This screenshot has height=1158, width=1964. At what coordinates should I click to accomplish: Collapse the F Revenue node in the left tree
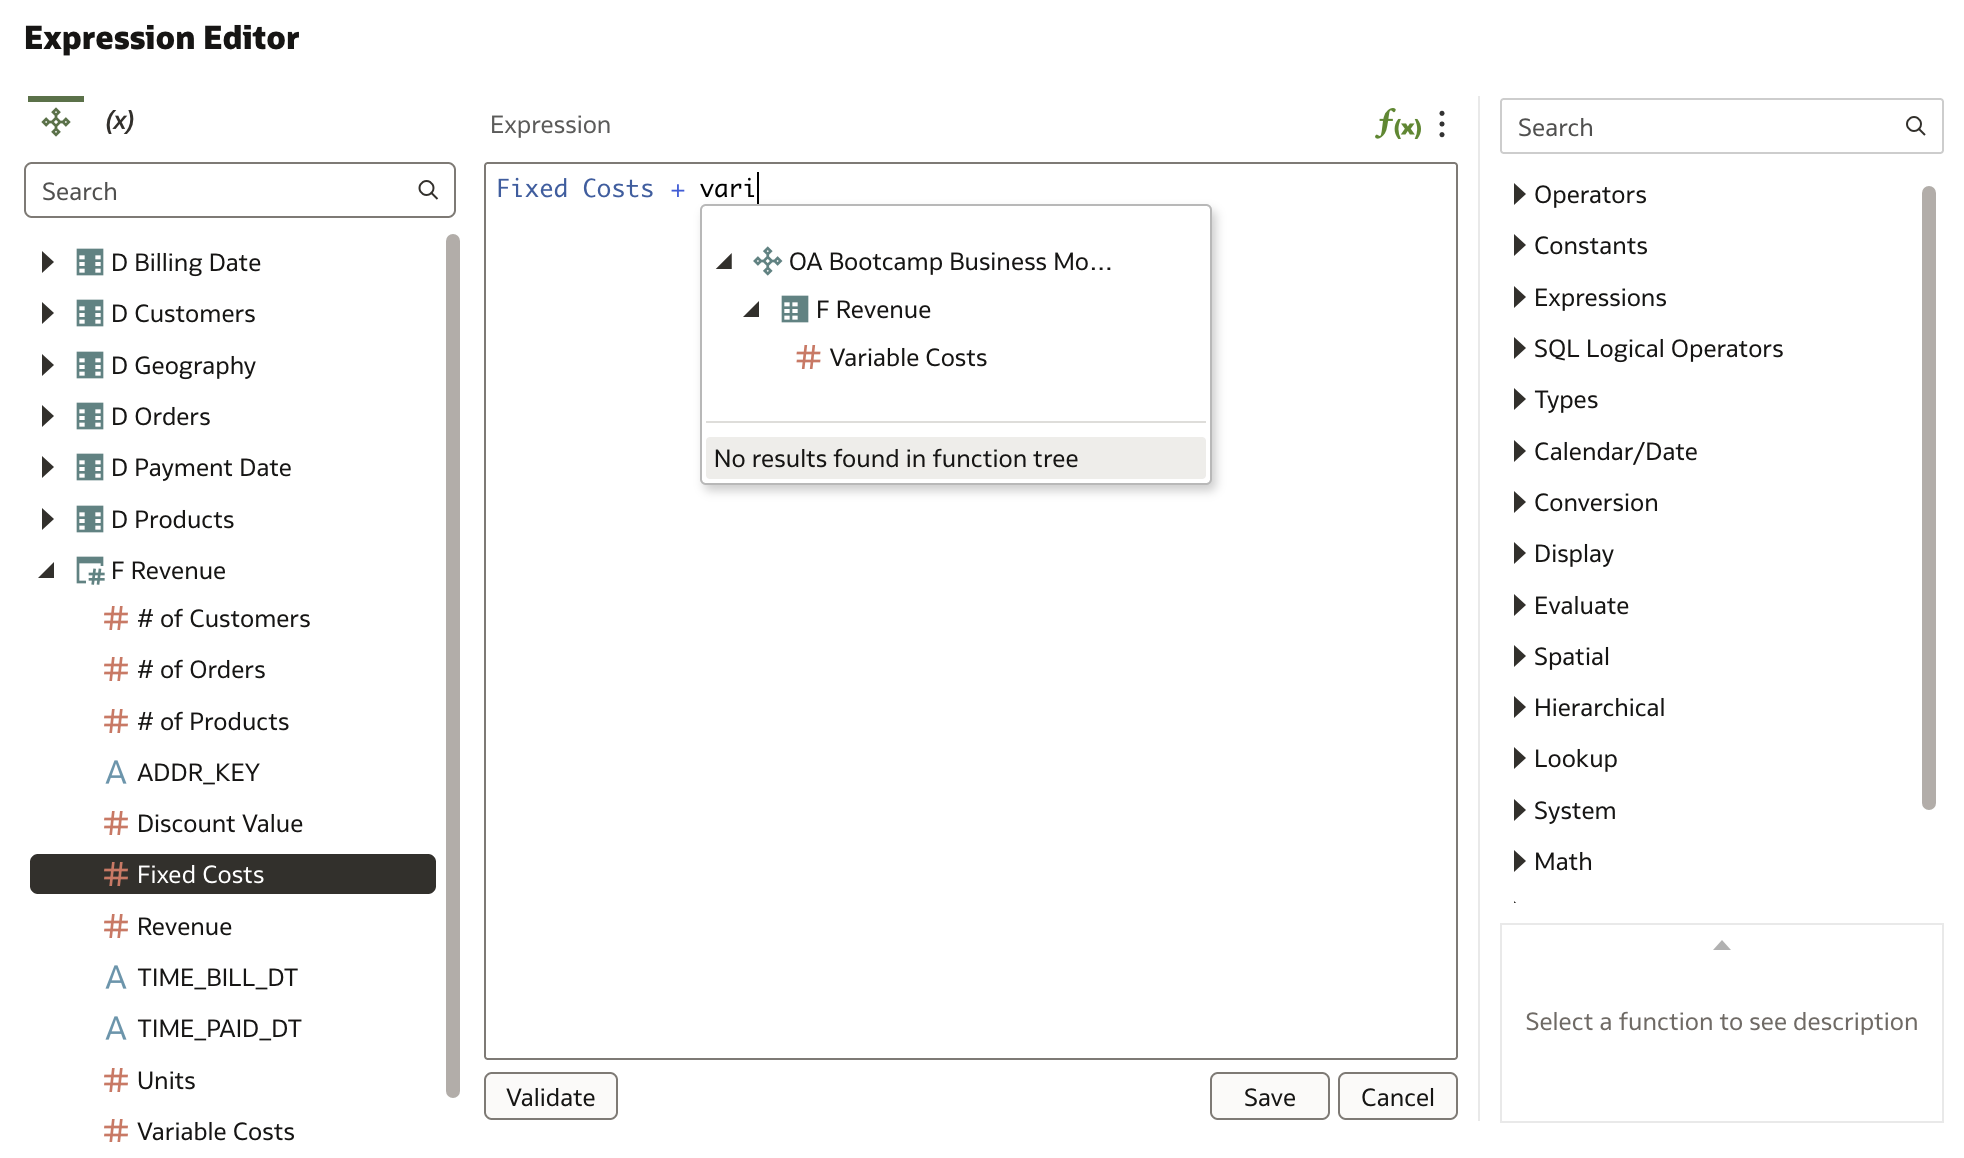[47, 571]
